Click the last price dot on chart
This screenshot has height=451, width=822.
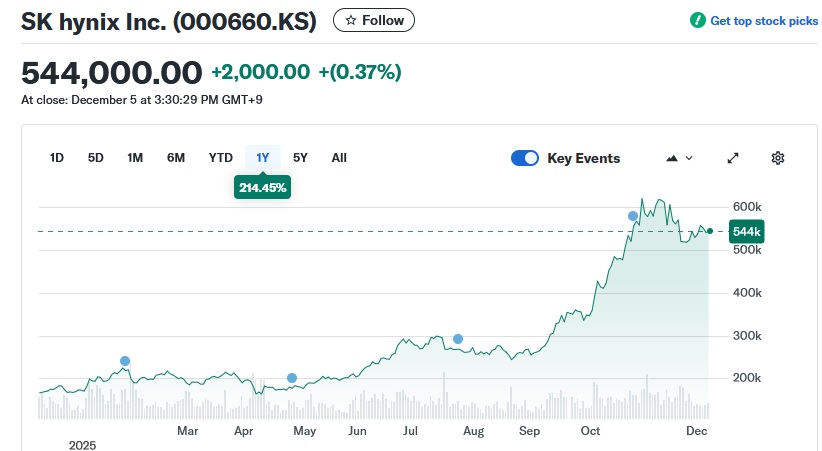(x=710, y=231)
